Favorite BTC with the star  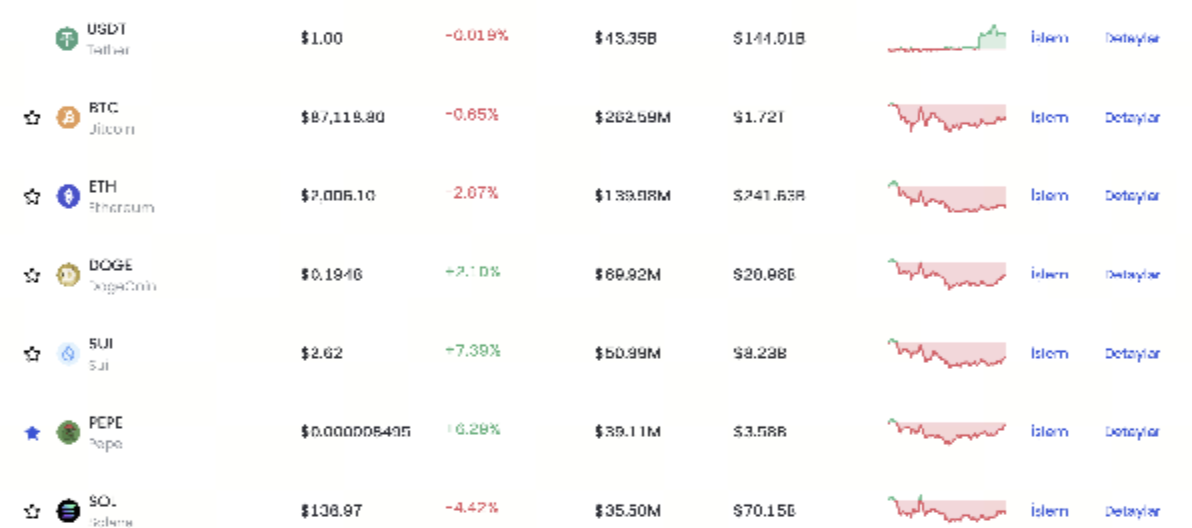[x=32, y=118]
